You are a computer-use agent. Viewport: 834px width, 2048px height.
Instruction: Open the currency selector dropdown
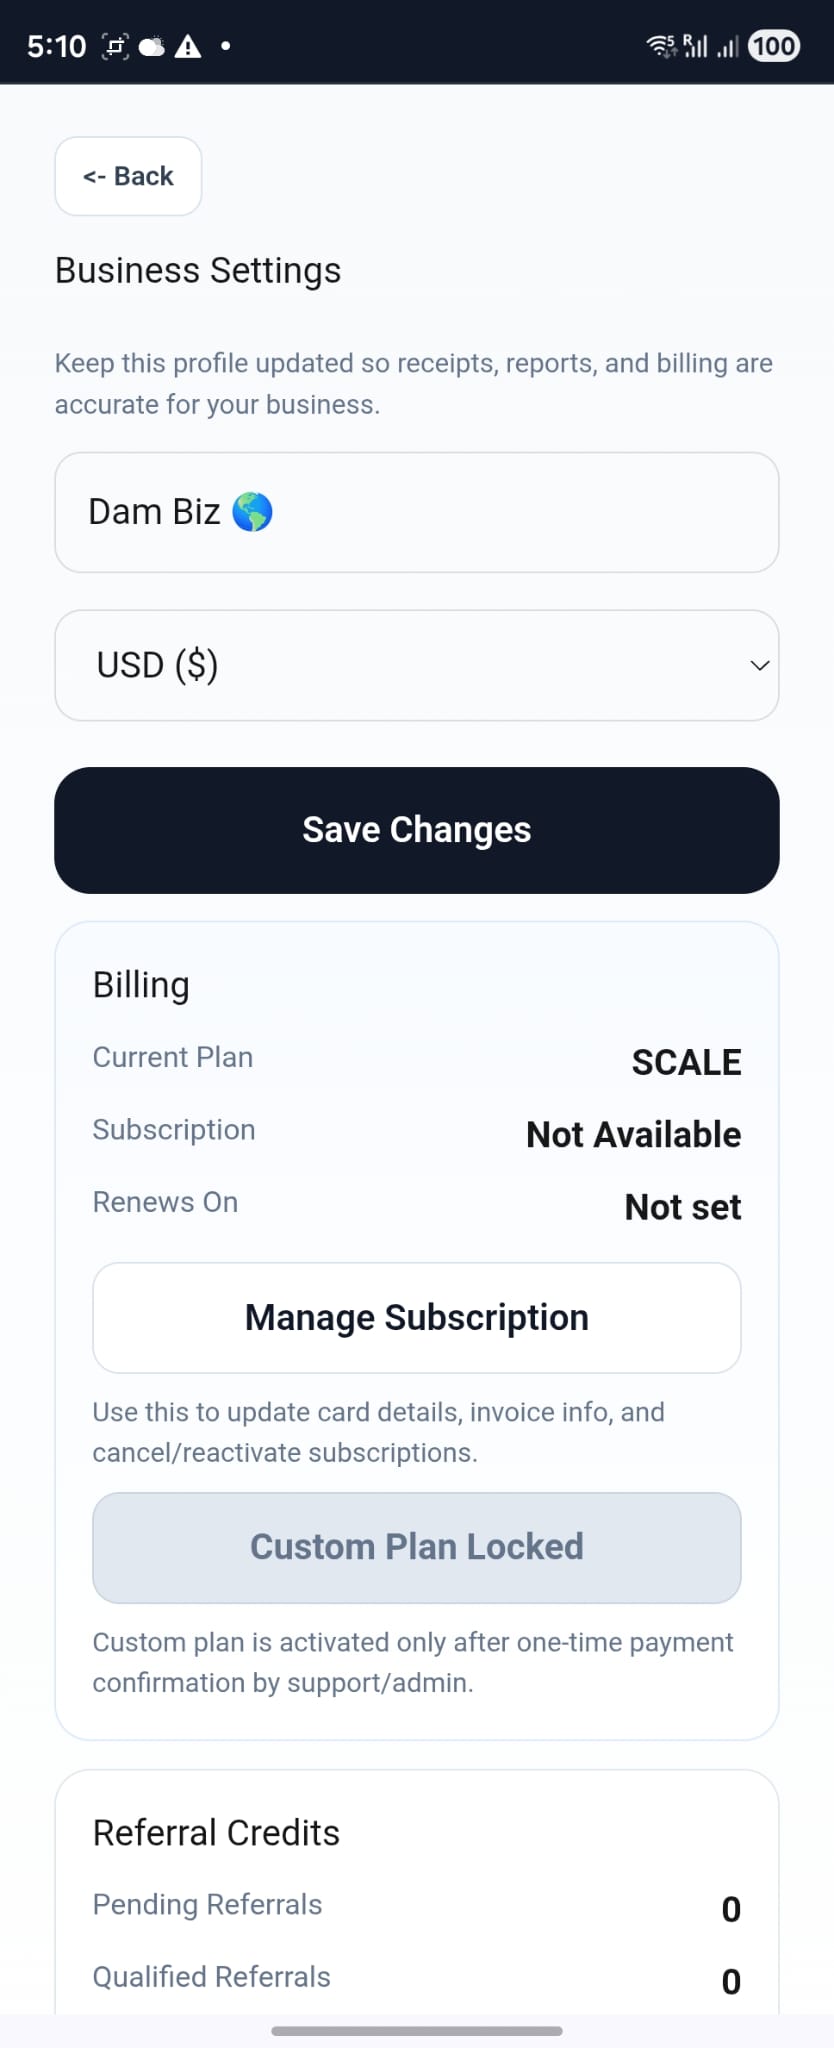pyautogui.click(x=416, y=664)
